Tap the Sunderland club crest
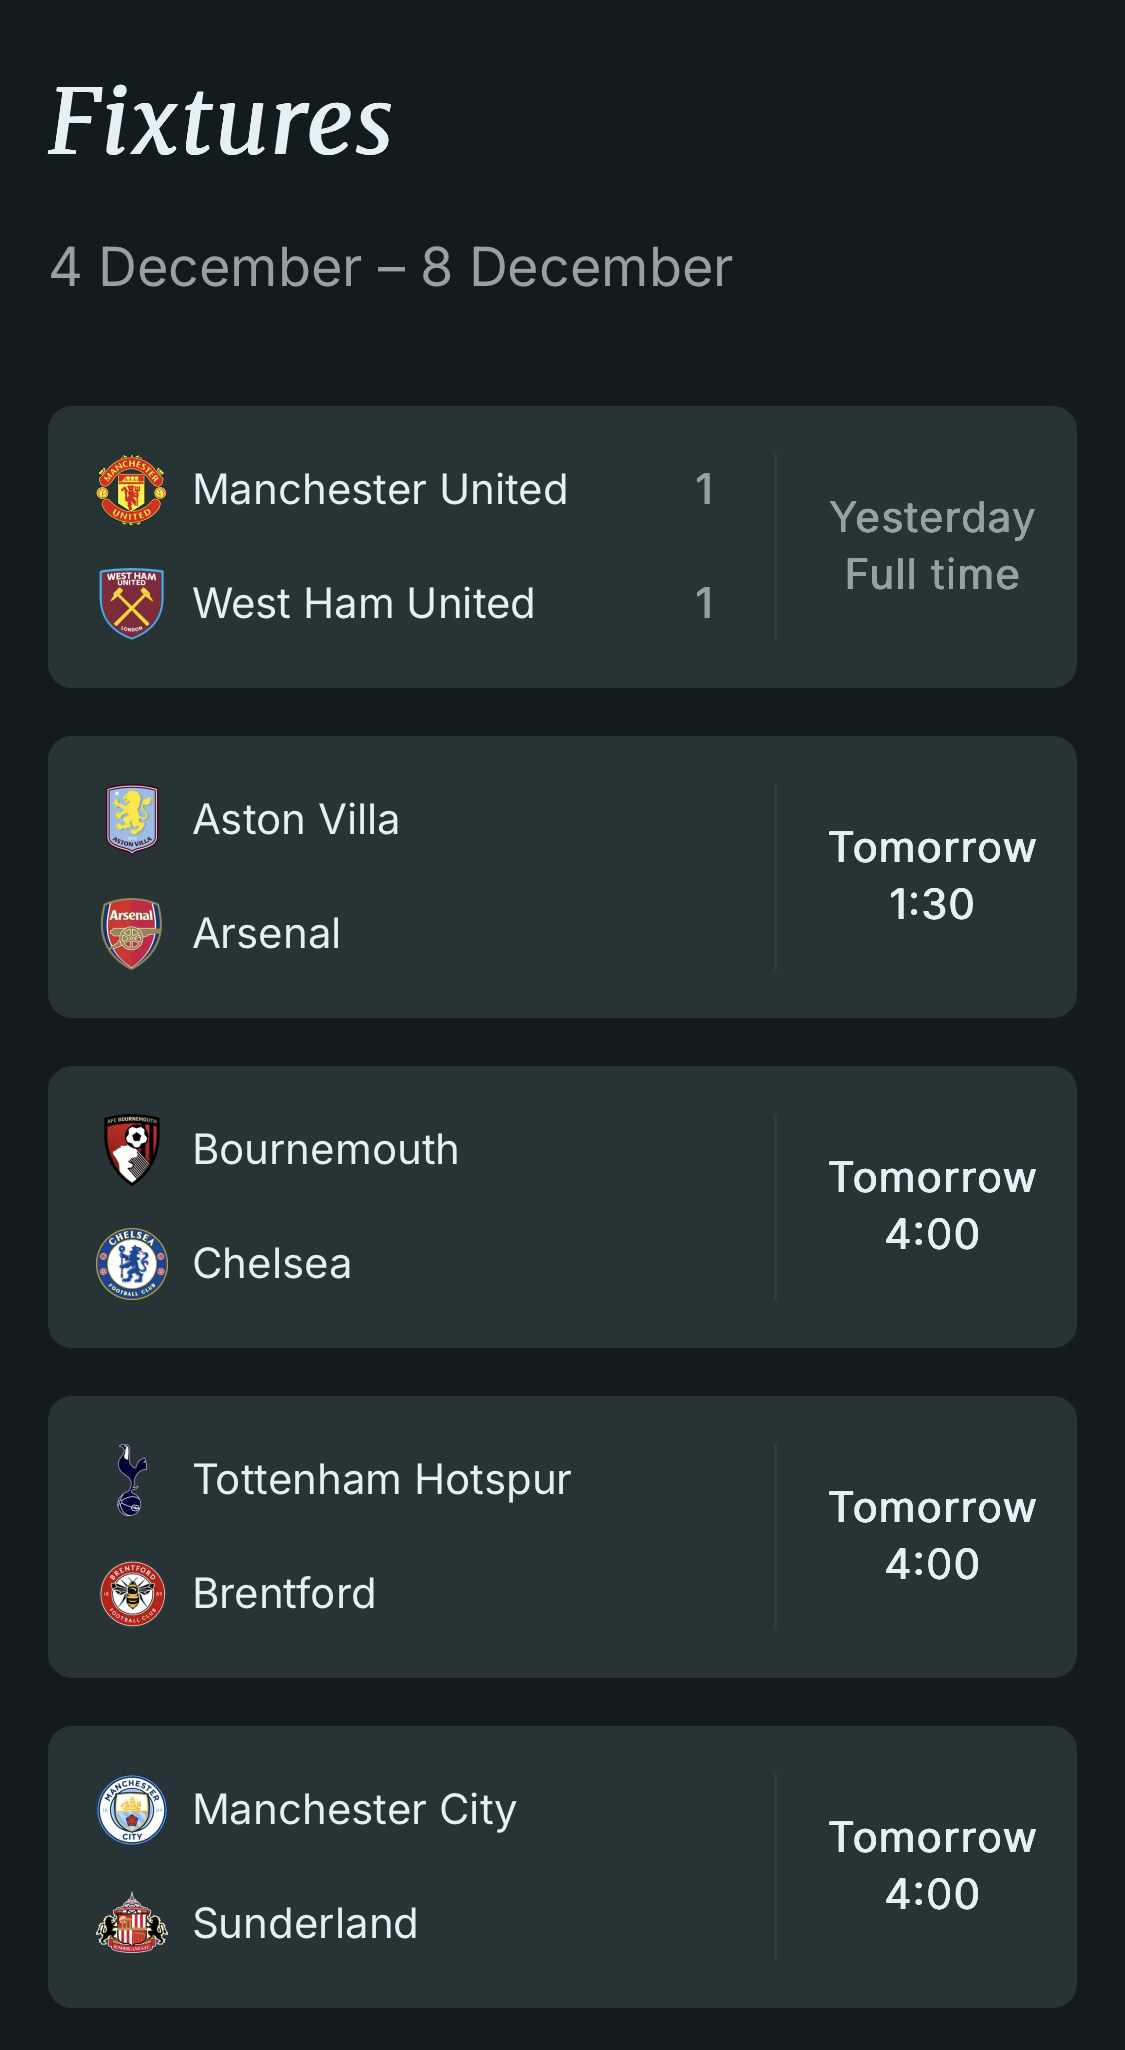Viewport: 1125px width, 2050px height. (x=131, y=1923)
